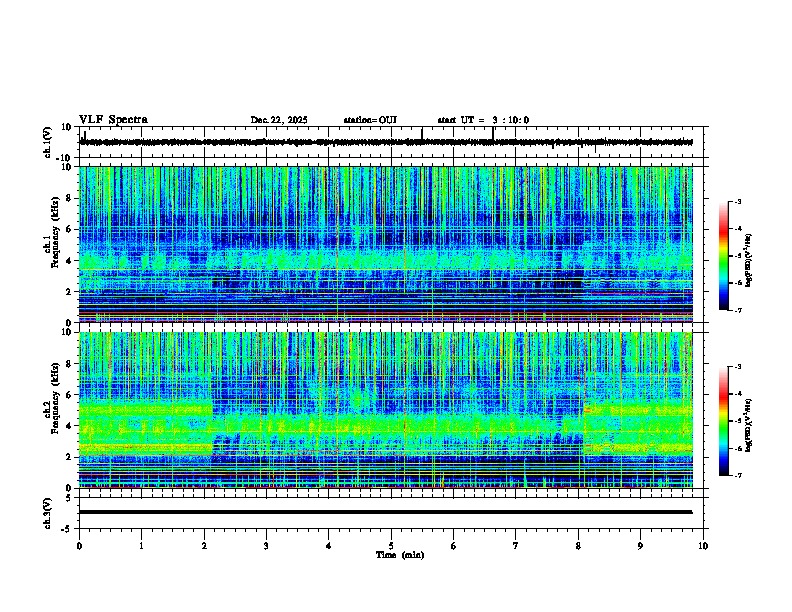Click the ch.2 colorbar 'log(PSD)' label

point(748,425)
